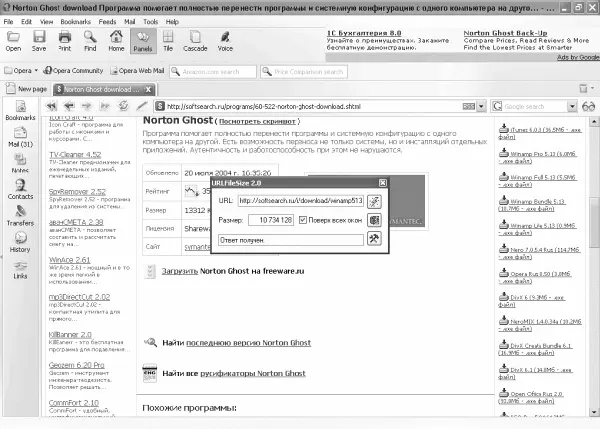Click Norton Ghost Back-Up ad link

tap(505, 33)
